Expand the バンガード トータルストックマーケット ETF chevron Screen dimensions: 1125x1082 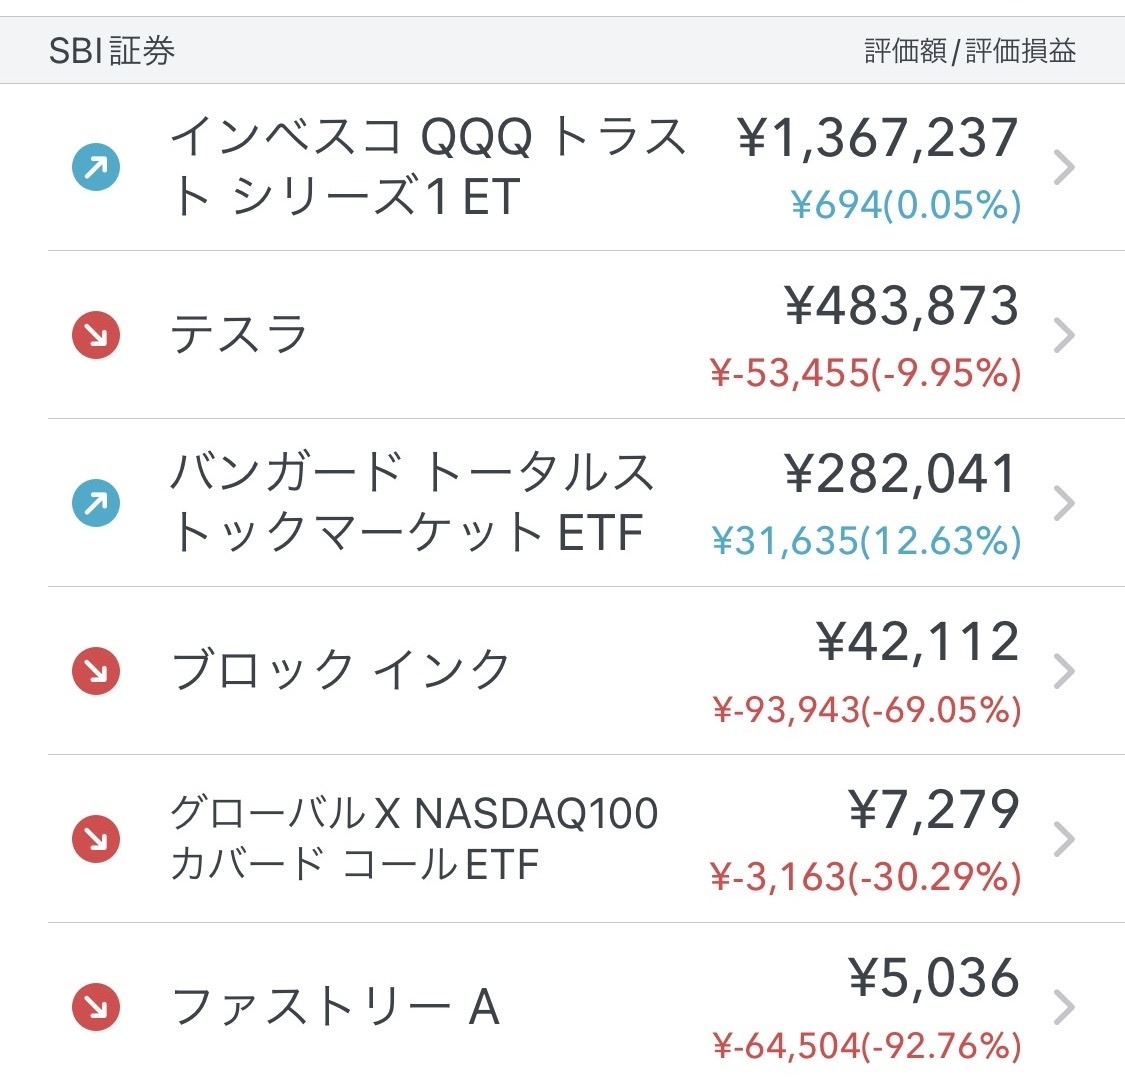click(1064, 503)
